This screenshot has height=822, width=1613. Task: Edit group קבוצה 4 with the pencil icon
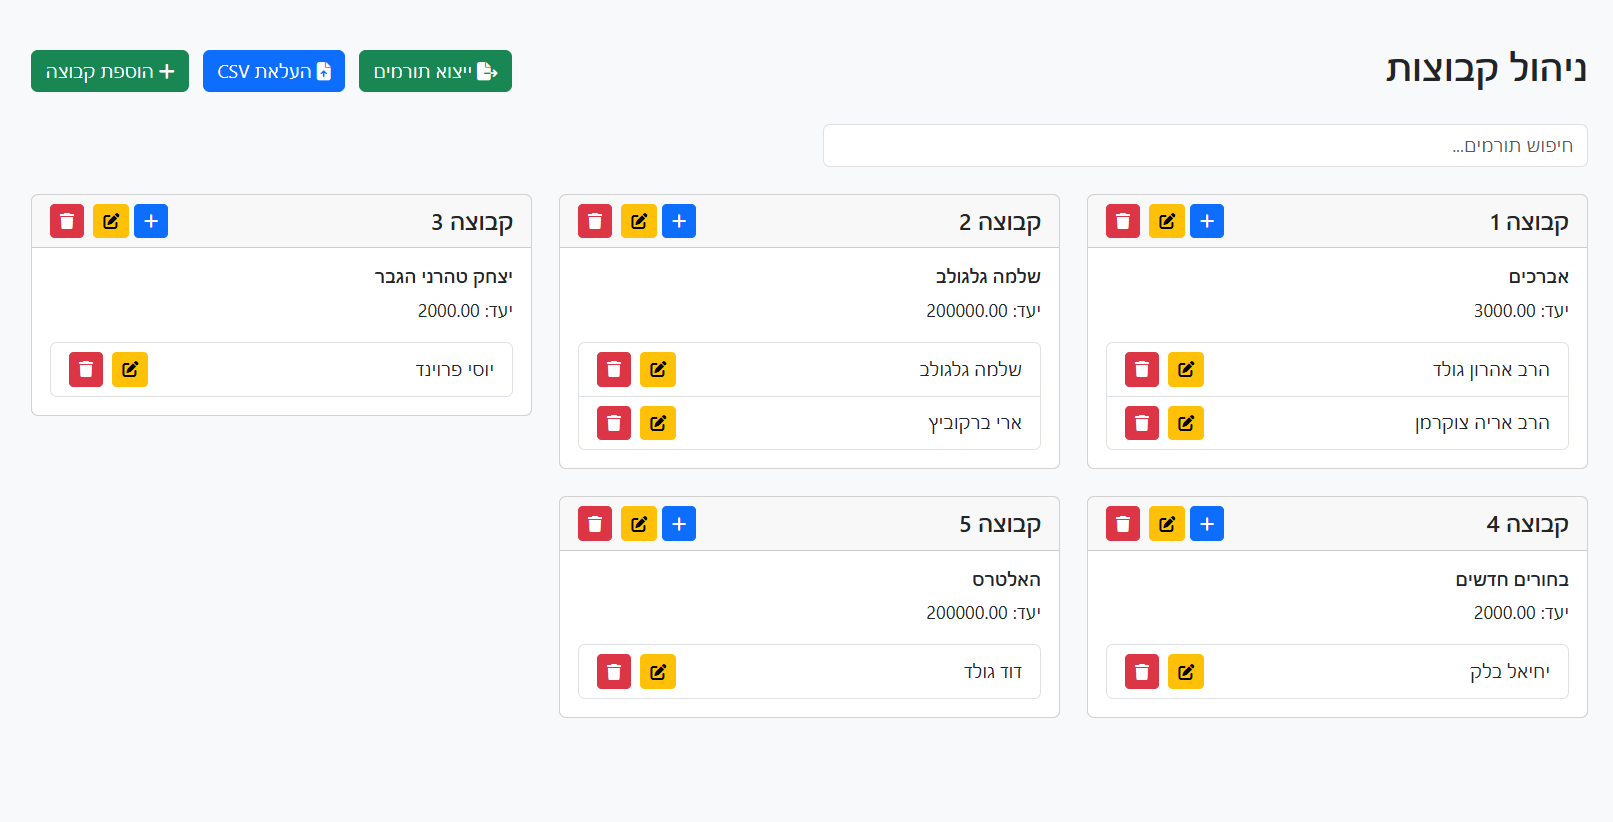(1166, 523)
